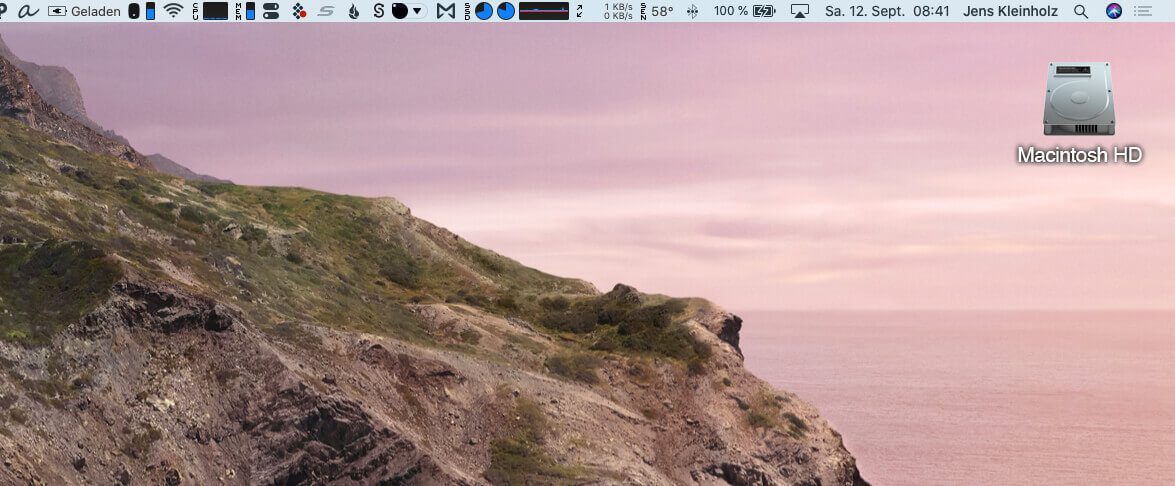Click the SEN 58° temperature sensor
1175x486 pixels.
[x=657, y=11]
